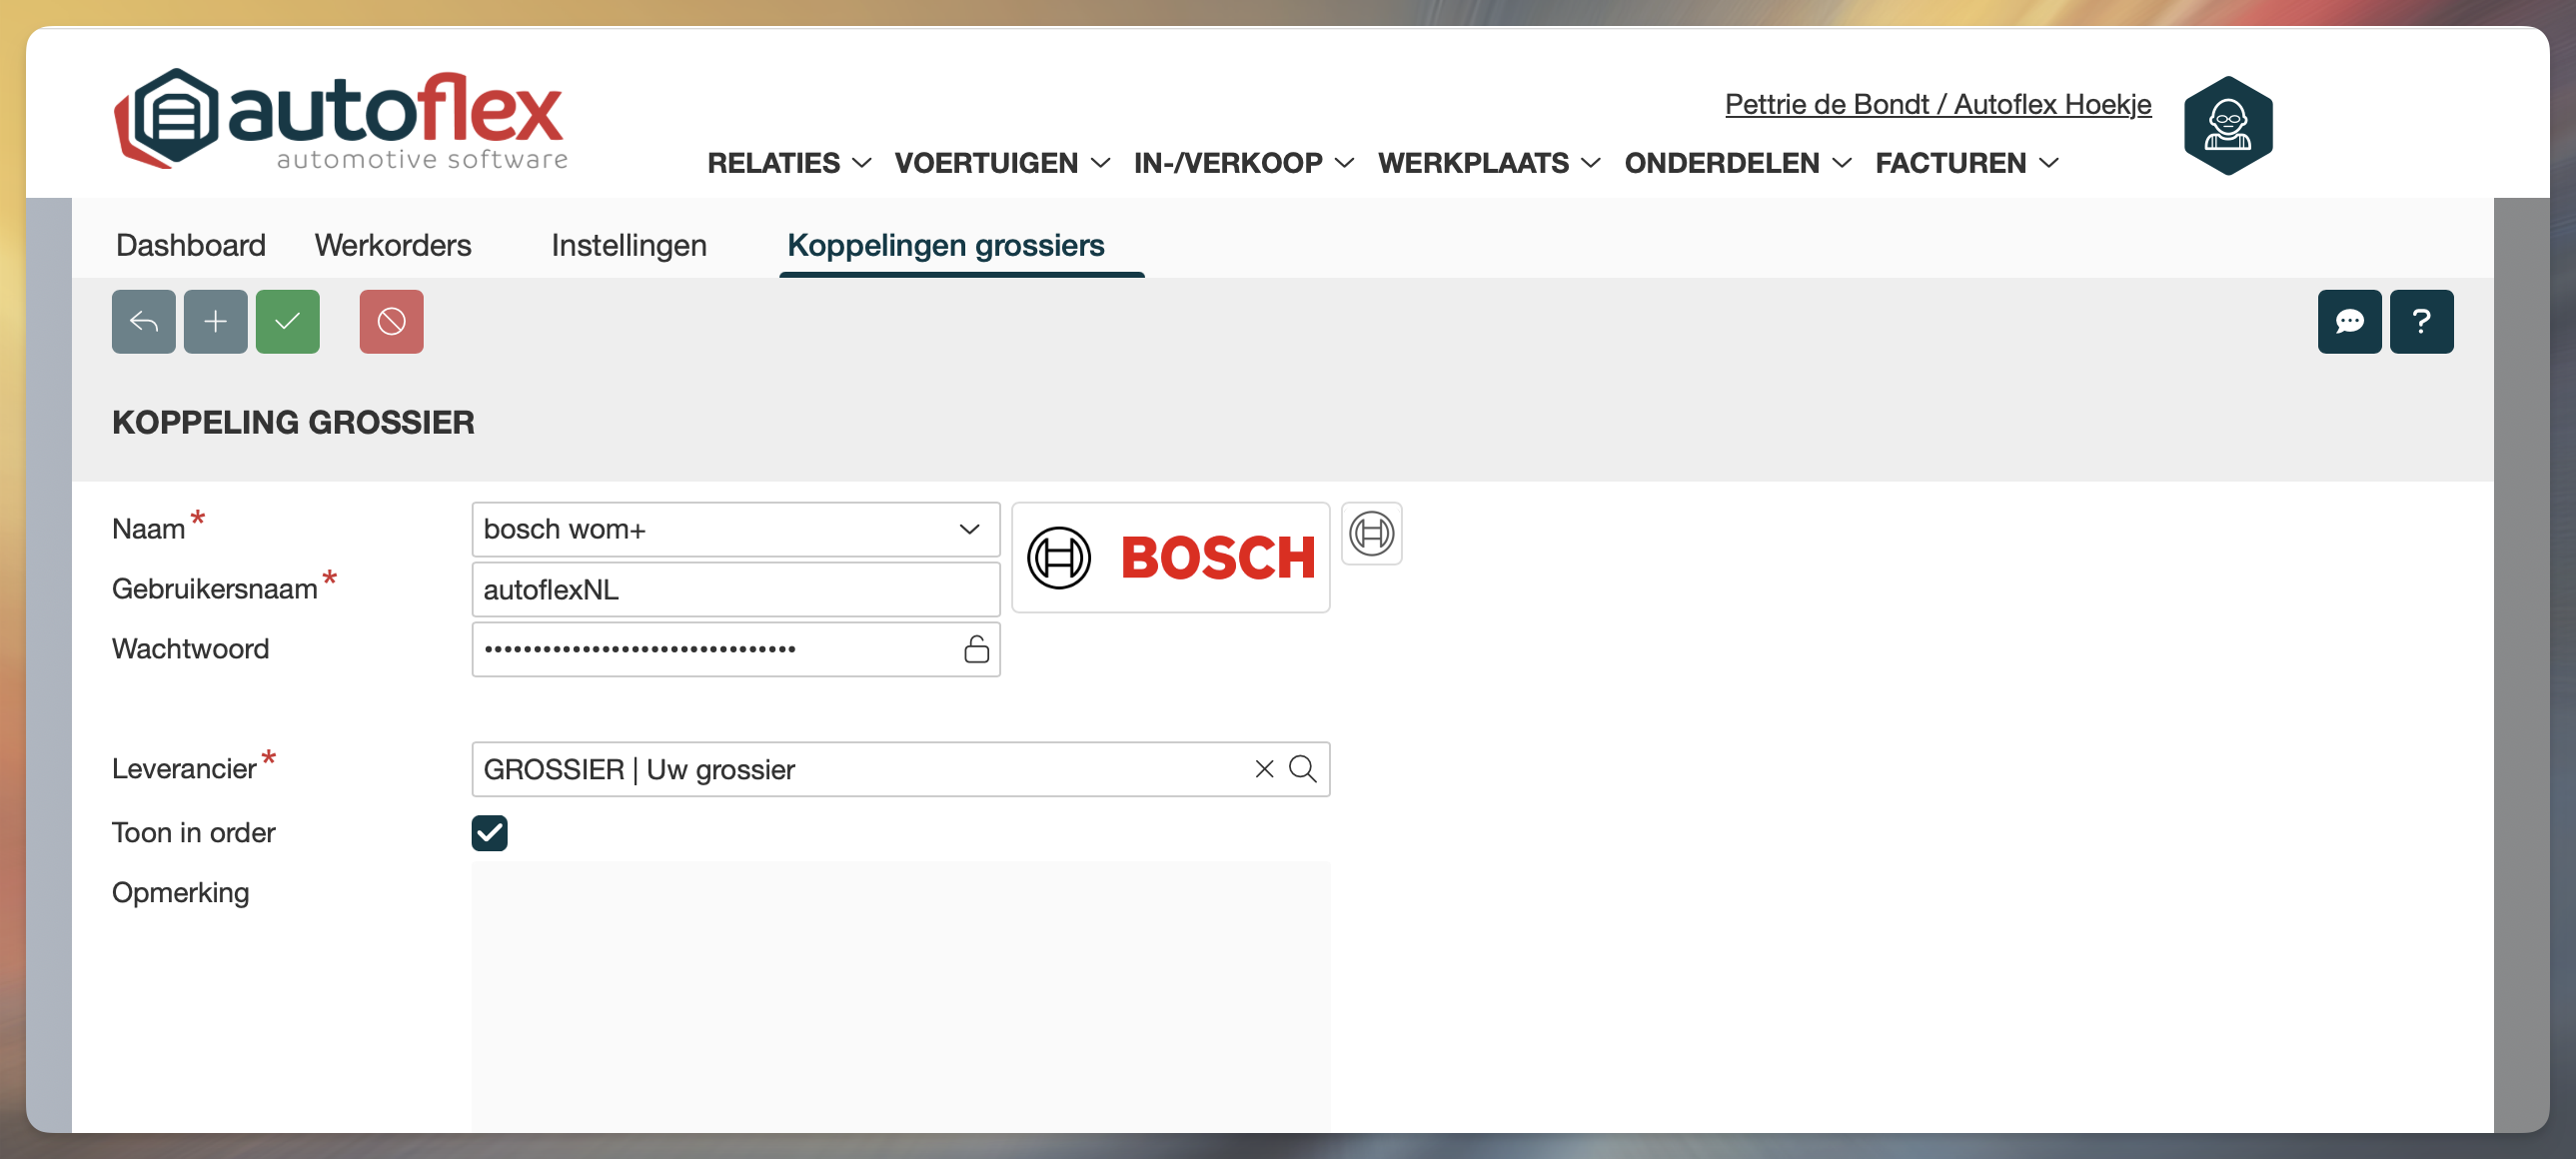The image size is (2576, 1159).
Task: Click the user avatar hexagon icon
Action: (x=2227, y=125)
